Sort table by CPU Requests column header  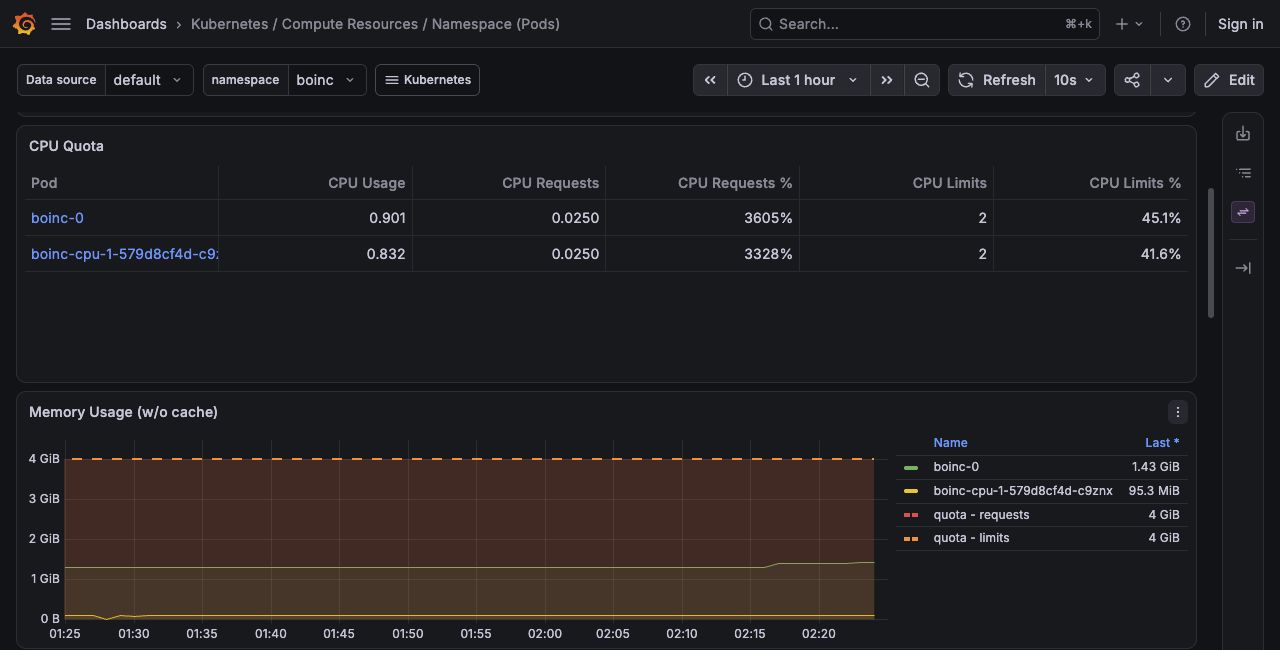[x=550, y=183]
